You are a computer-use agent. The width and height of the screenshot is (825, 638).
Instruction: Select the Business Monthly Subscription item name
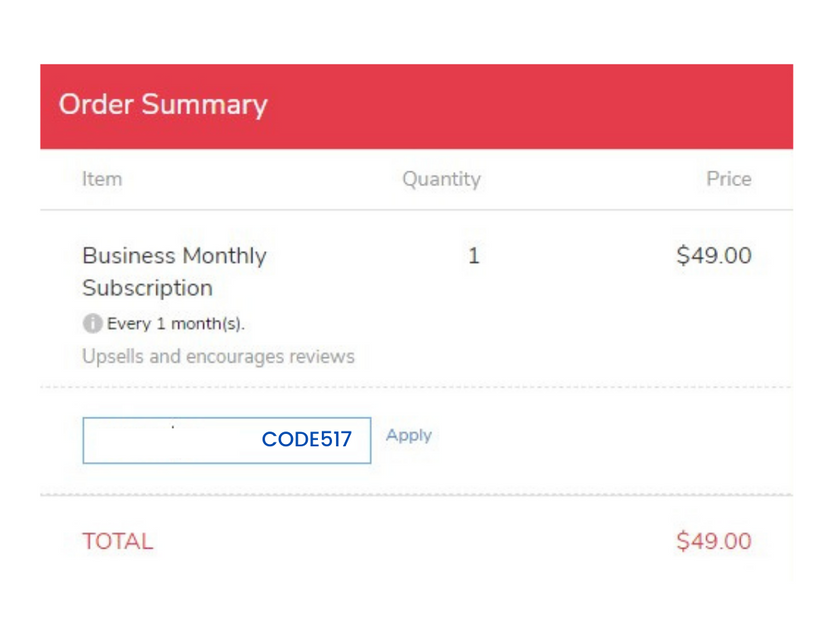tap(175, 272)
